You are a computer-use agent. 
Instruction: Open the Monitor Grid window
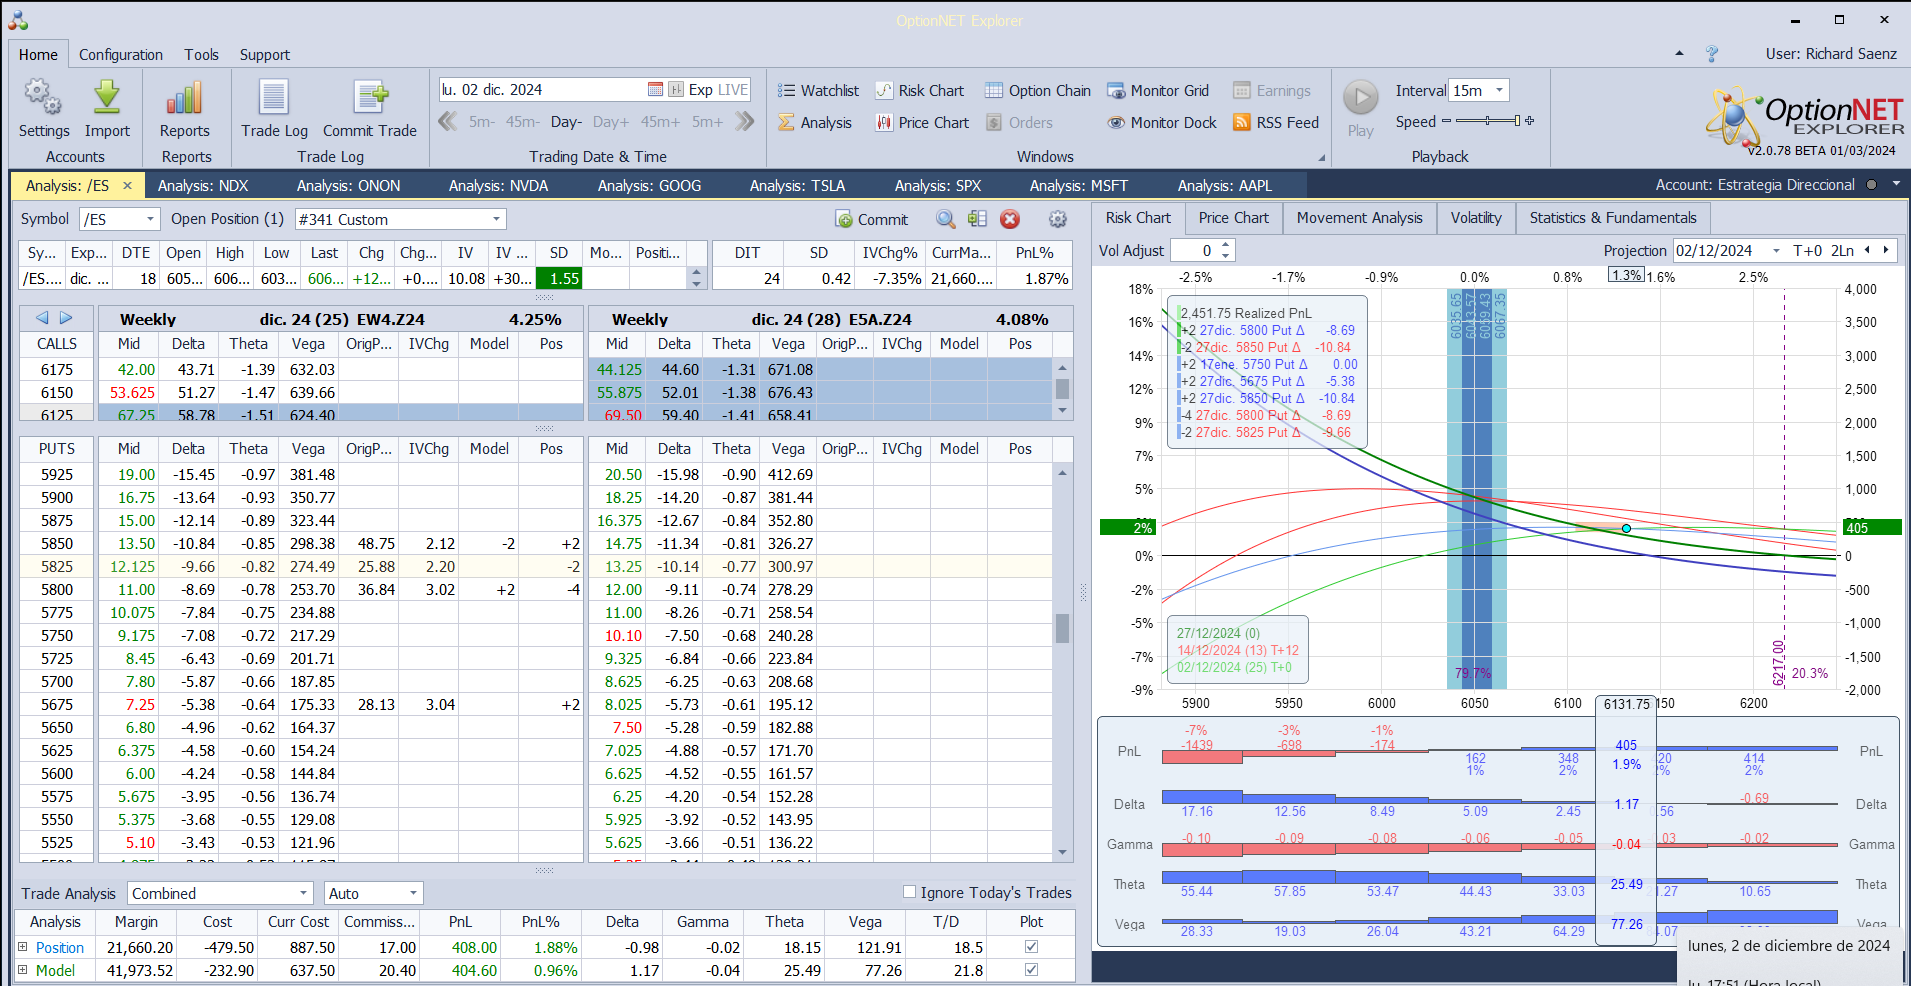click(x=1158, y=91)
